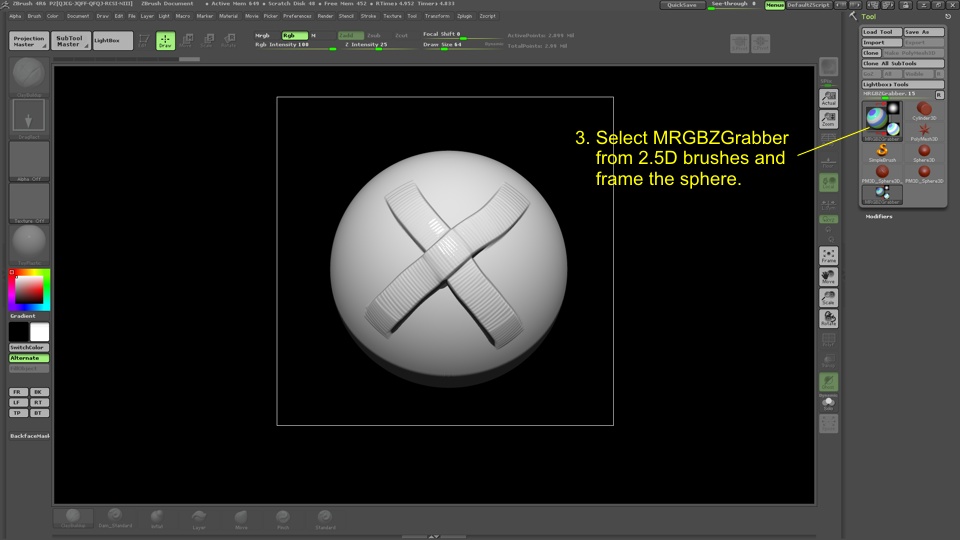Open Lightbox Tools button

click(902, 84)
